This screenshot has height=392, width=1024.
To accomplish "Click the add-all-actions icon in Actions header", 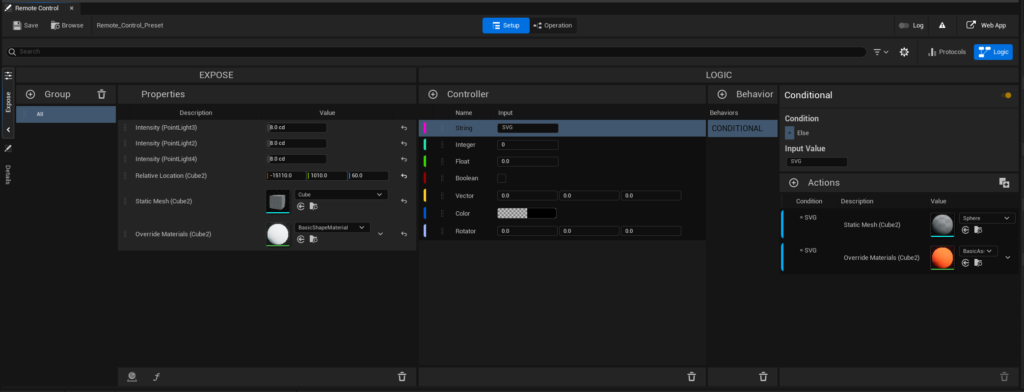I will tap(1004, 183).
